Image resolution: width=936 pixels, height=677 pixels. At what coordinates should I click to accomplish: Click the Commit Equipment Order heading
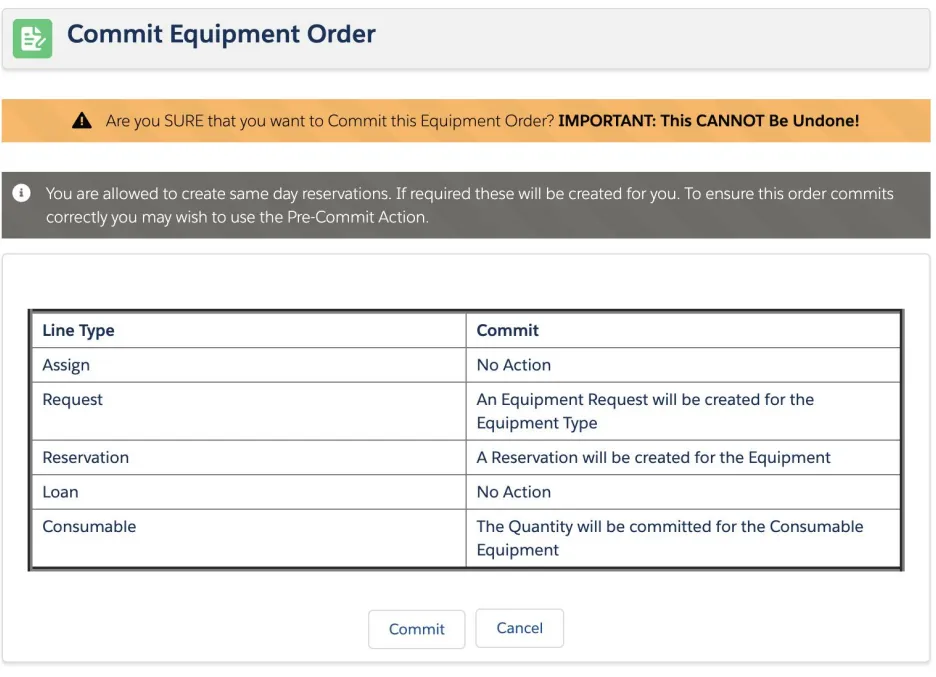pyautogui.click(x=221, y=34)
